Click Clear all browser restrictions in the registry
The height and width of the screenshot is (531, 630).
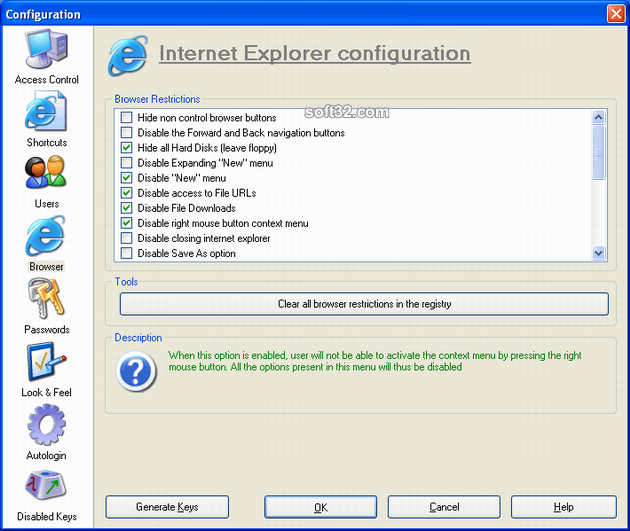coord(364,304)
